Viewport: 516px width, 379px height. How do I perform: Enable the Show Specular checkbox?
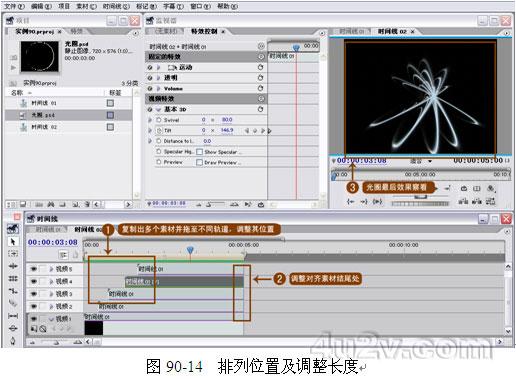pos(200,152)
